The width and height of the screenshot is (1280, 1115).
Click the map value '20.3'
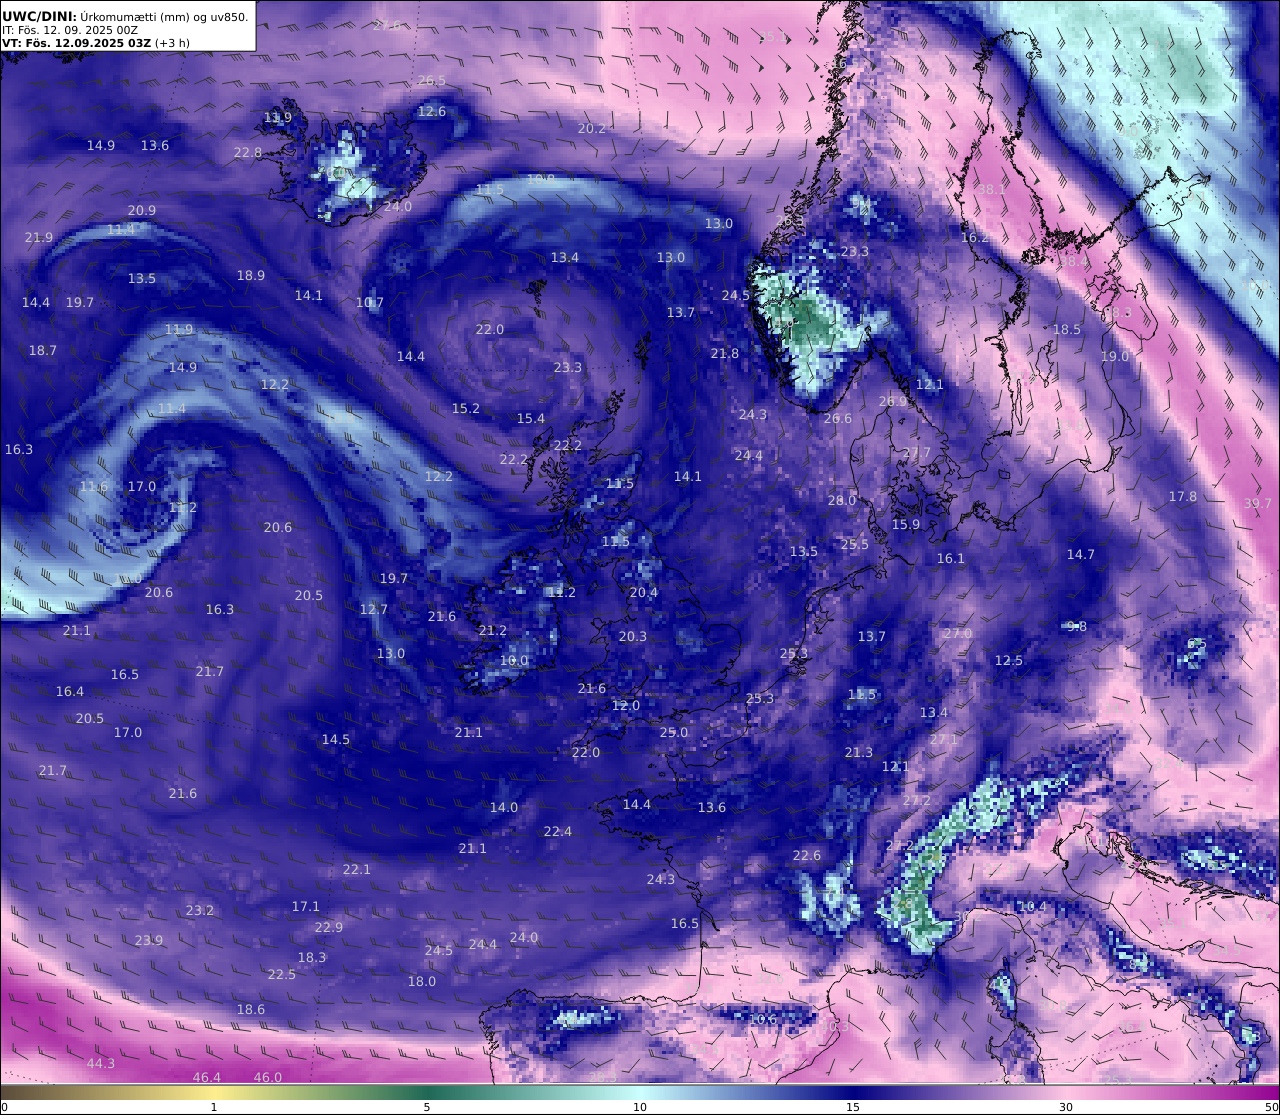click(x=633, y=636)
